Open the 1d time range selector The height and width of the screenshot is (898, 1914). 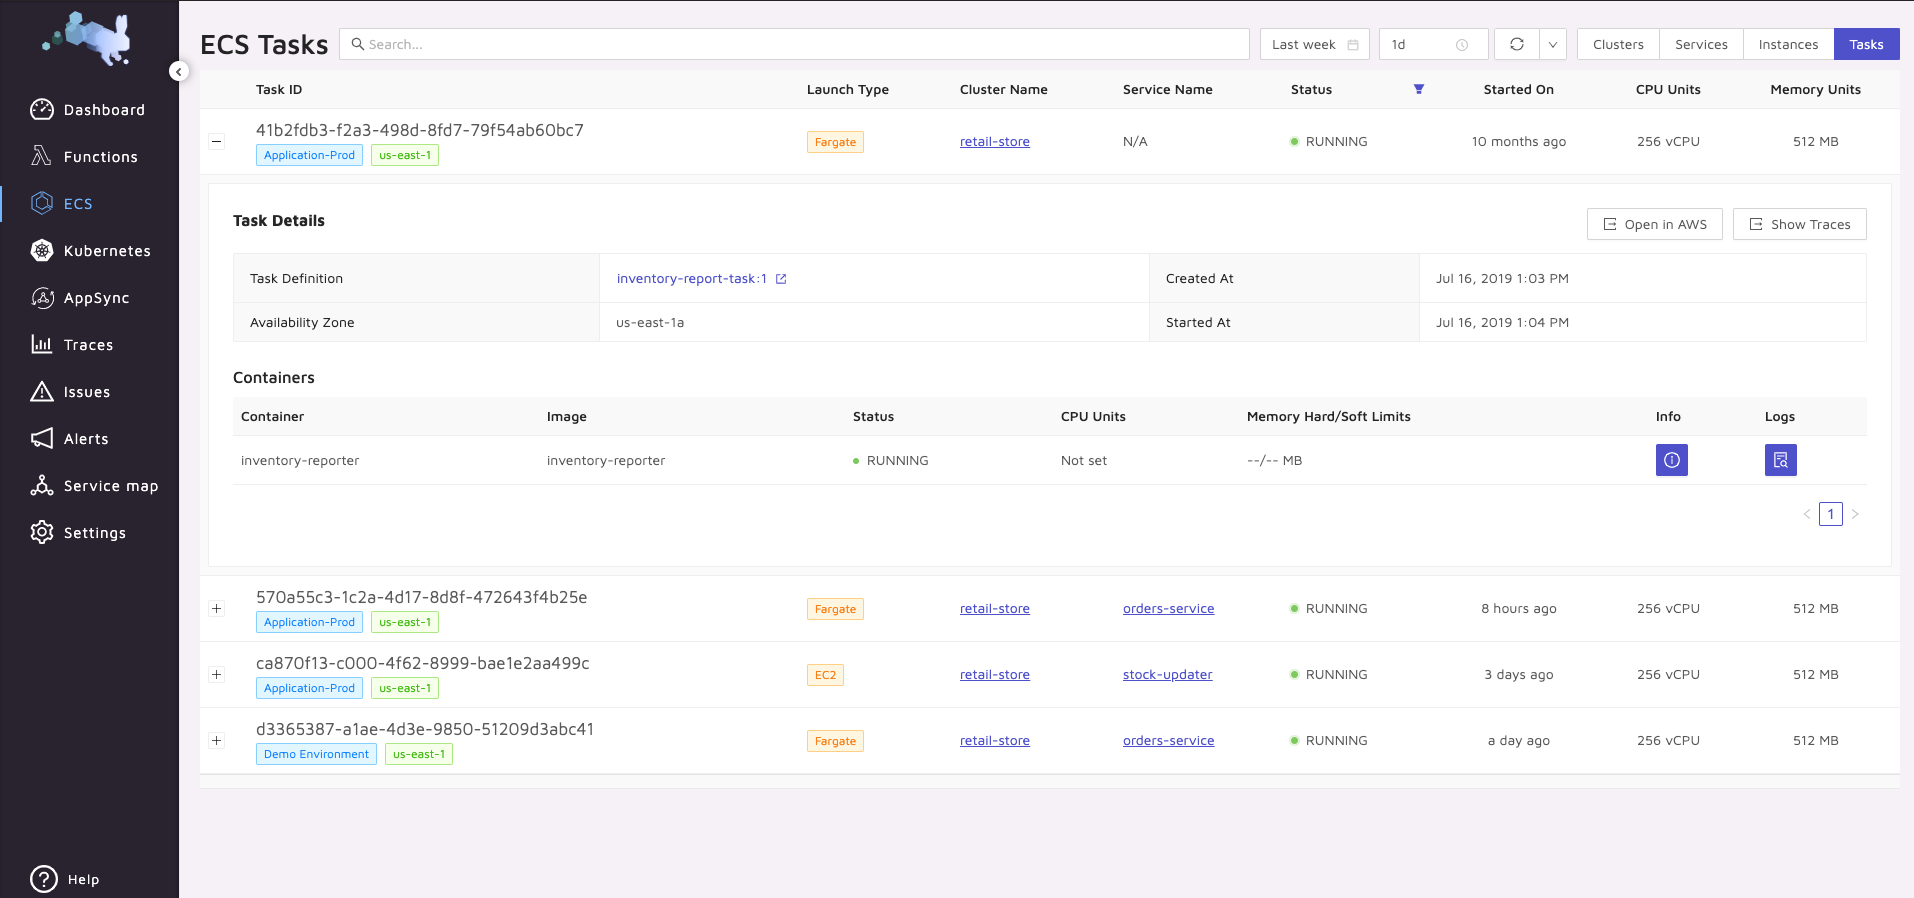[1433, 44]
